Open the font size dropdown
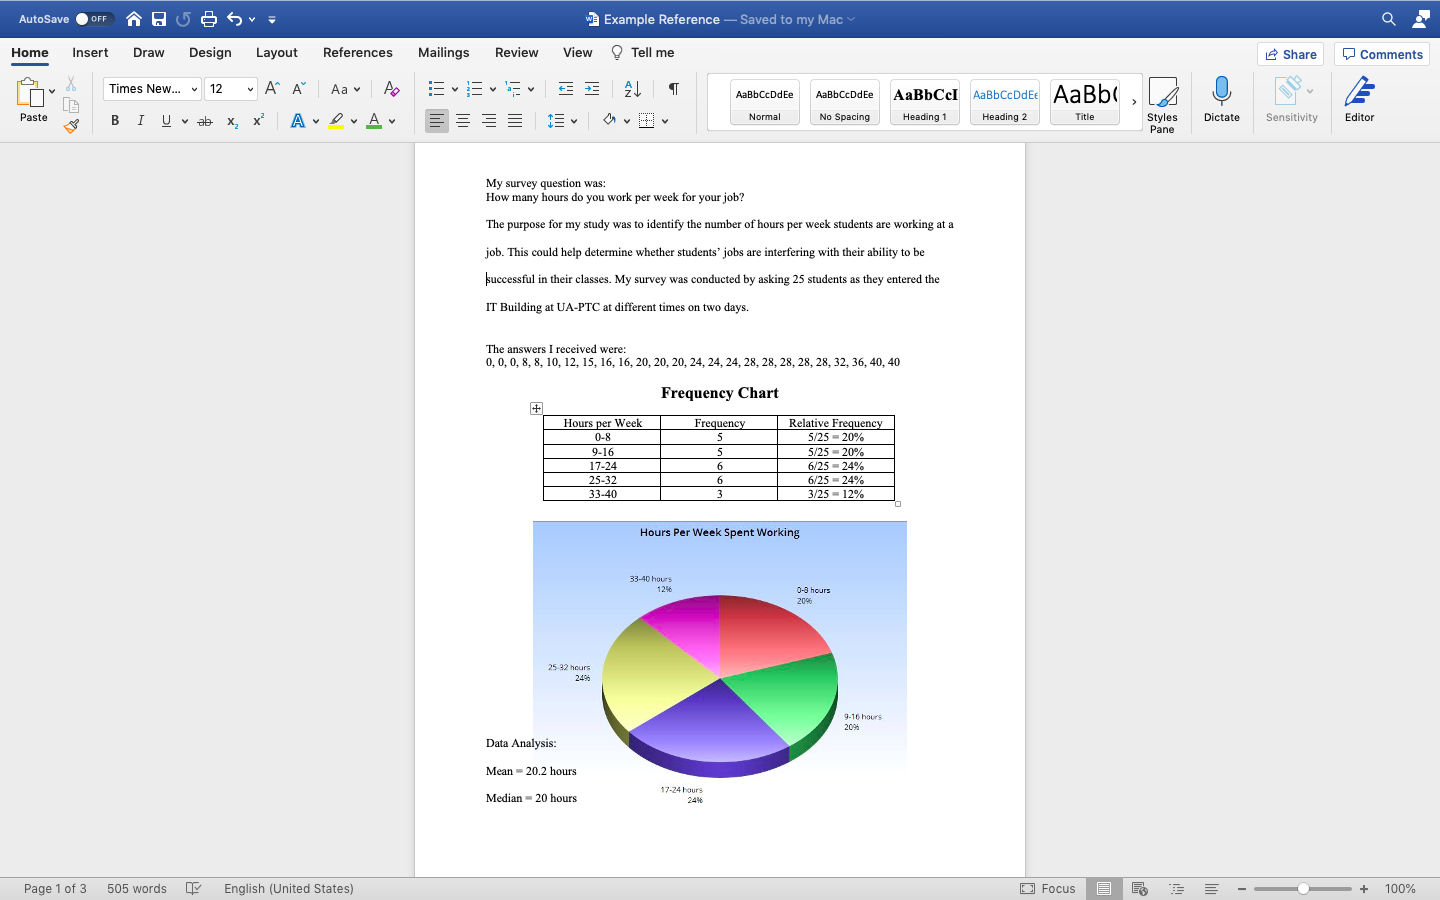This screenshot has width=1440, height=900. tap(250, 89)
